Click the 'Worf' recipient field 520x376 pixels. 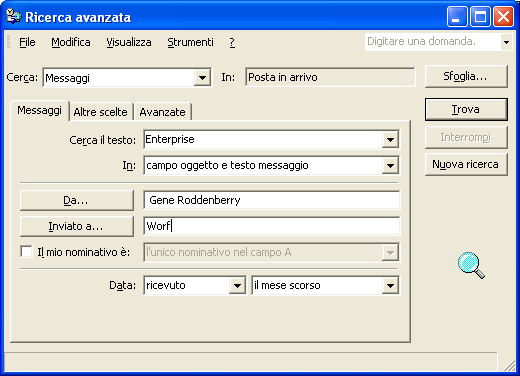[271, 226]
